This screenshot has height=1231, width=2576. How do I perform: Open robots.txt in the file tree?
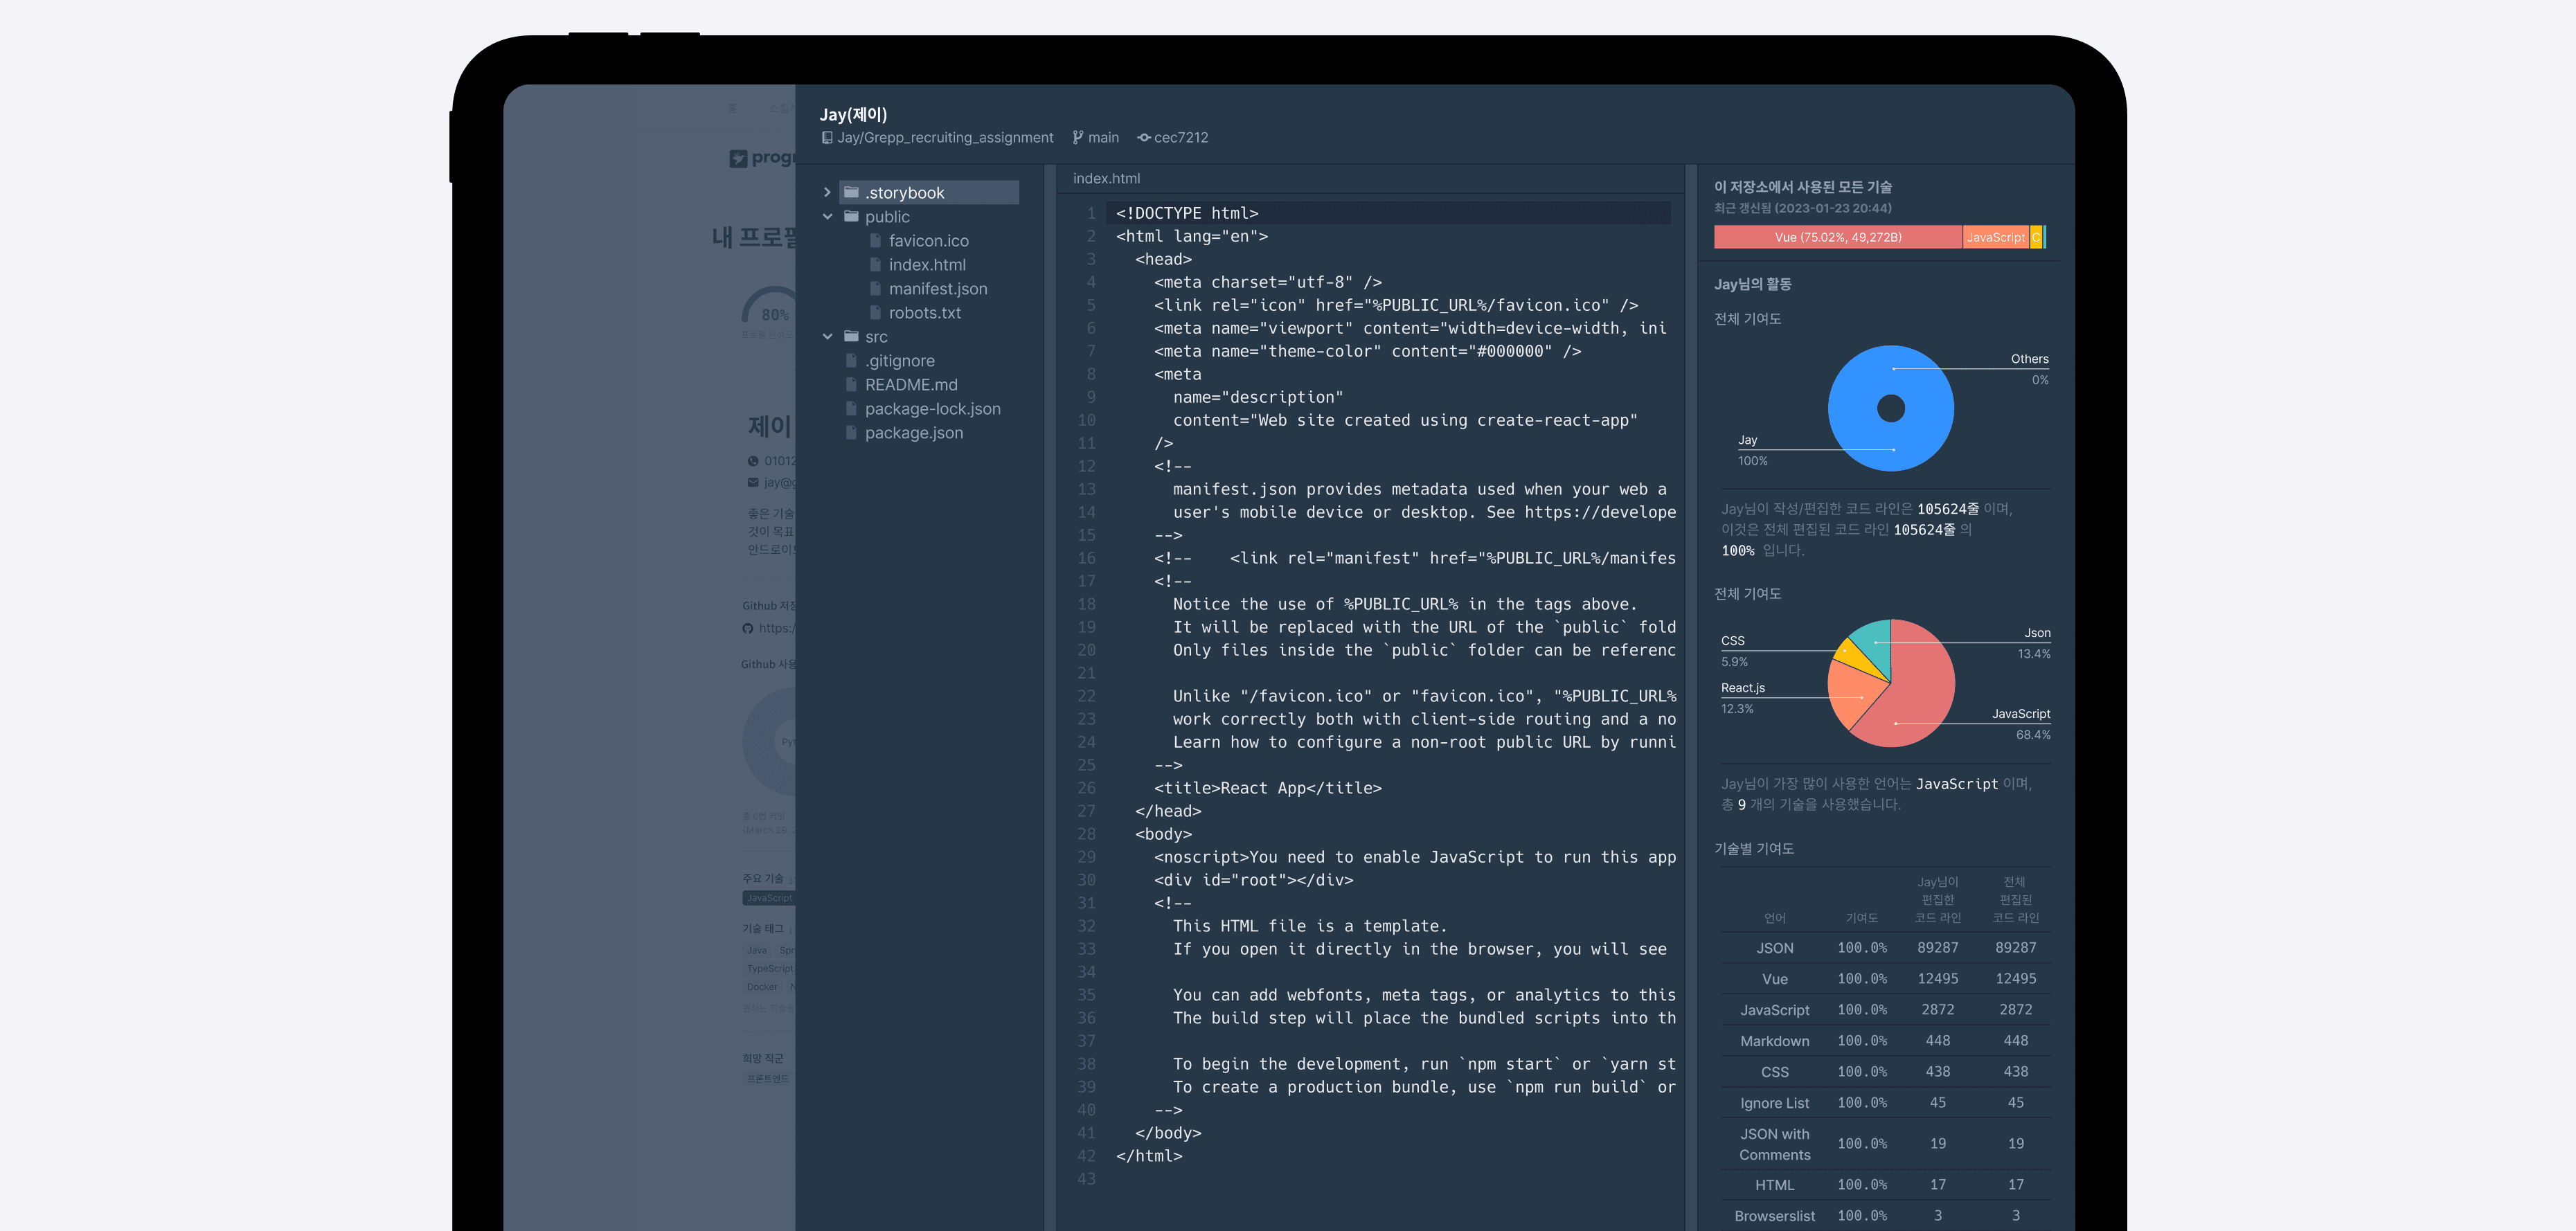(x=924, y=313)
